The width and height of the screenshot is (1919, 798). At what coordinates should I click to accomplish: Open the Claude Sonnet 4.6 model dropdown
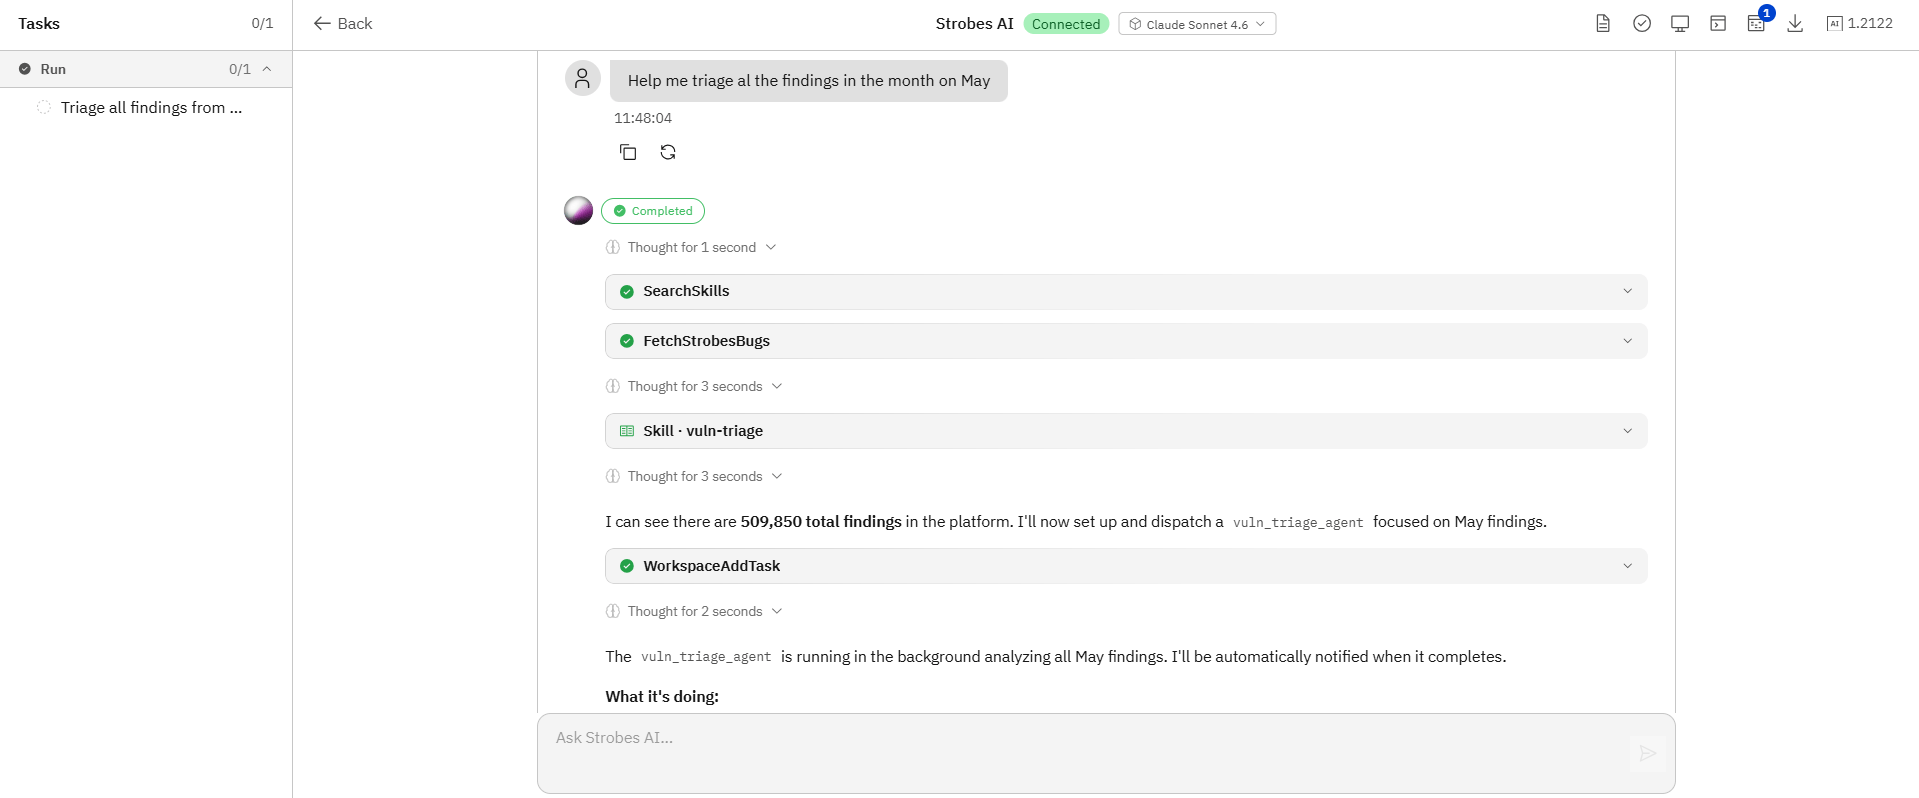point(1197,24)
